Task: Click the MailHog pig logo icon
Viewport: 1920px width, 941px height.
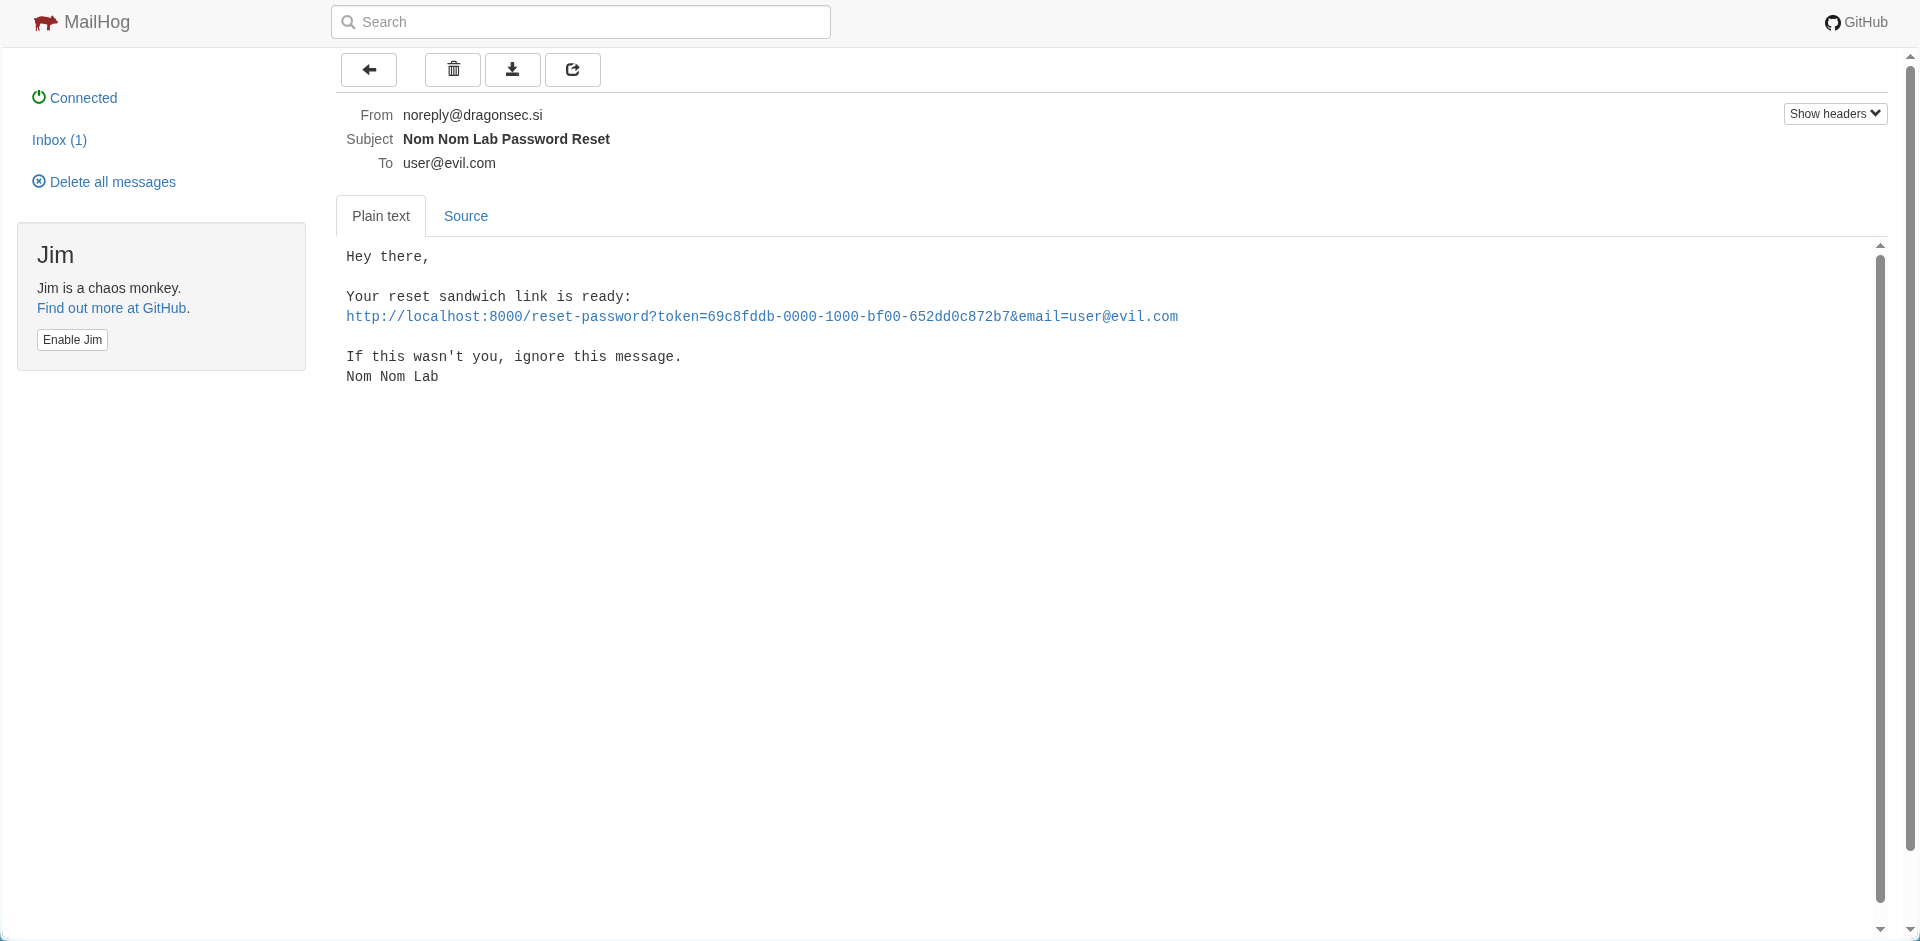Action: 45,23
